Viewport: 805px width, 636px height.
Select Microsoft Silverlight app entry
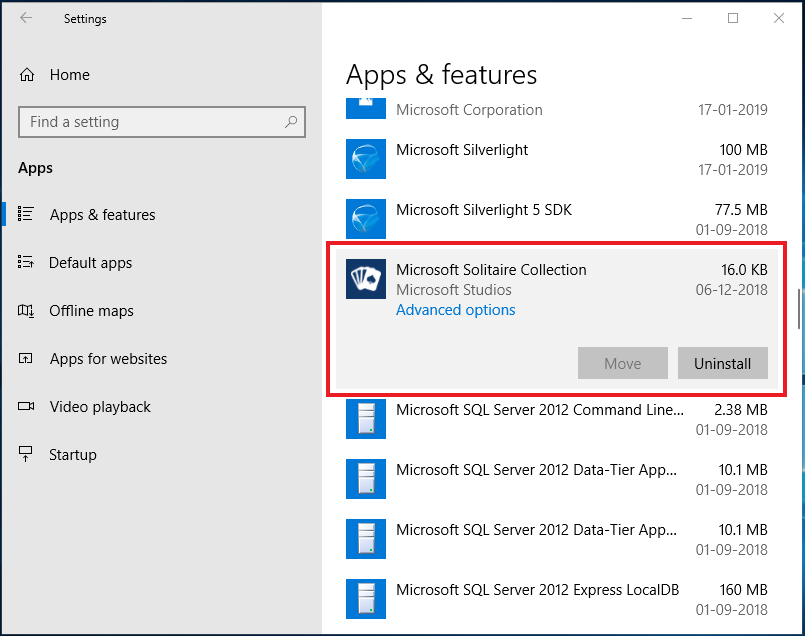point(557,159)
